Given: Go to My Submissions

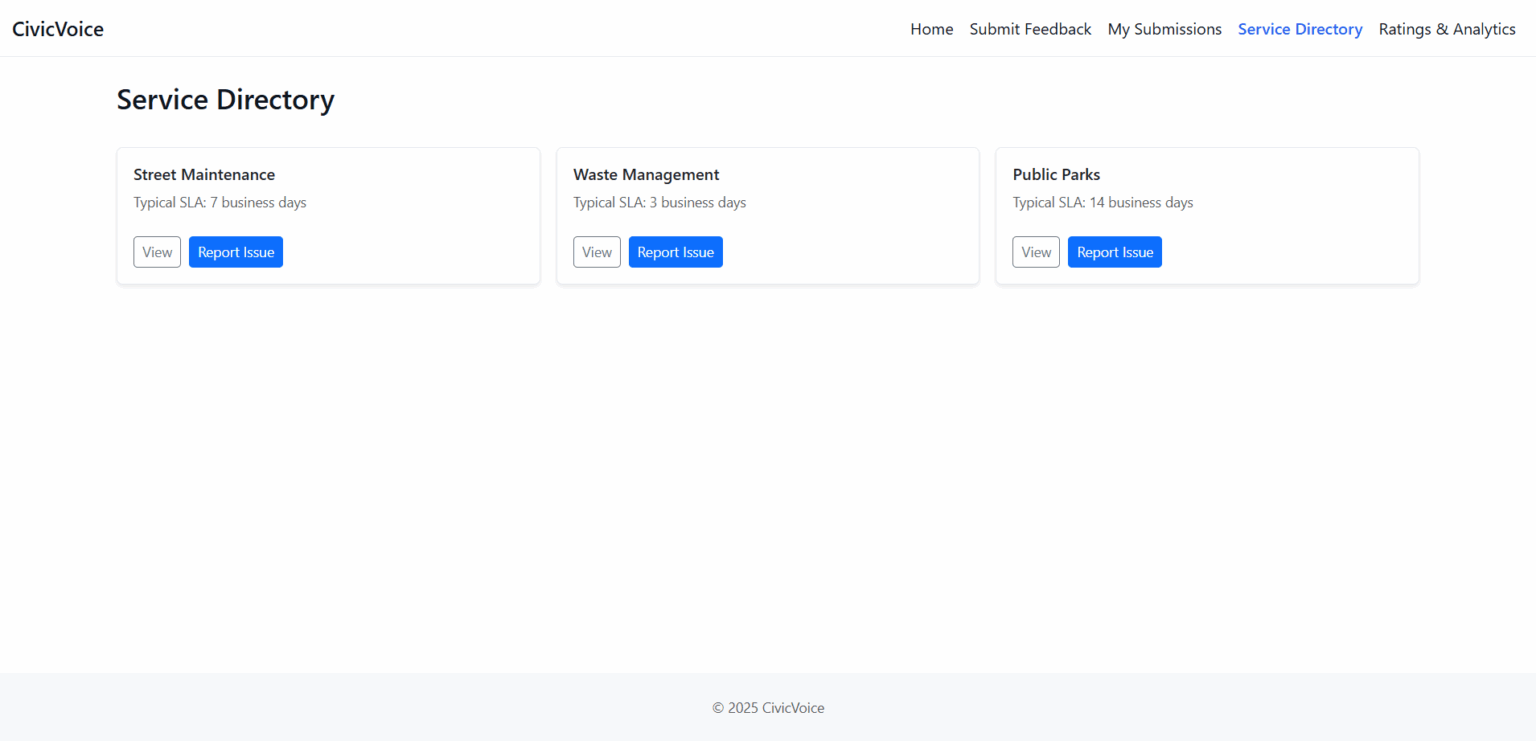Looking at the screenshot, I should (1164, 29).
